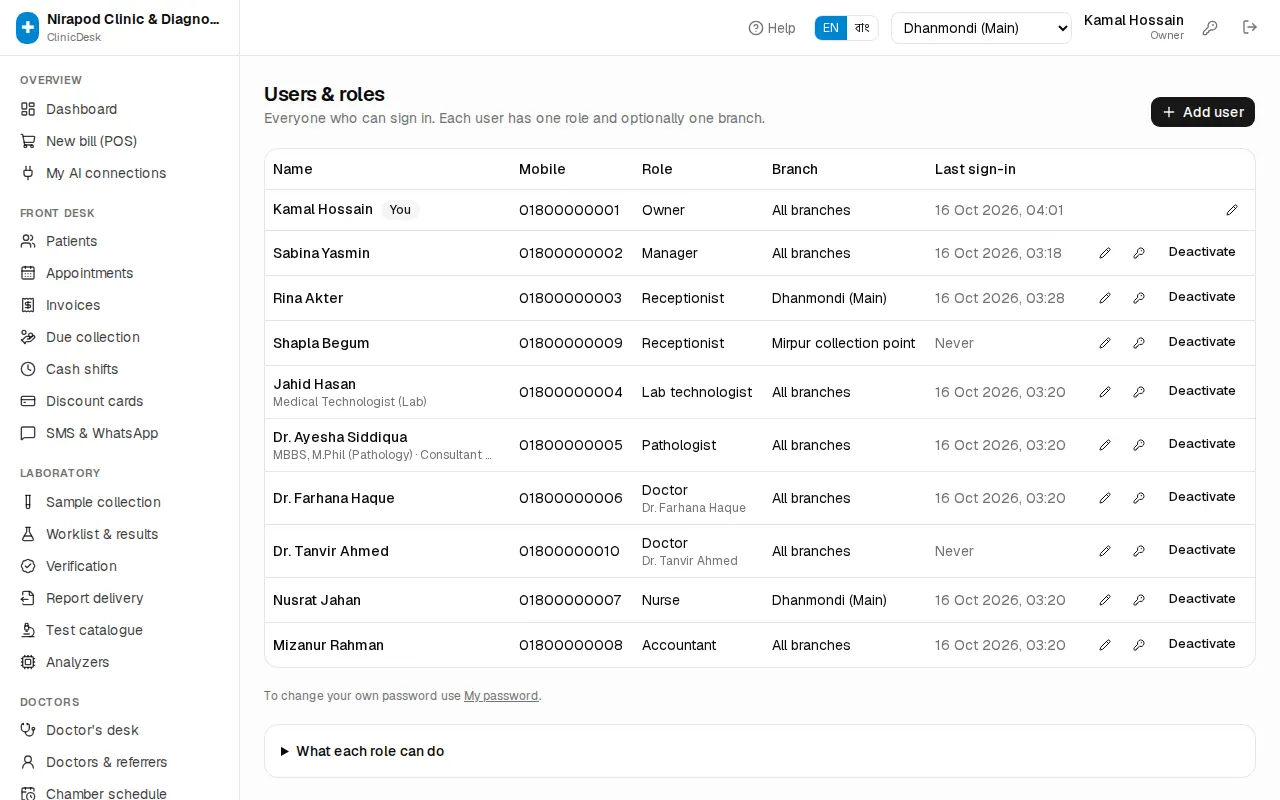Open password key icon in header

click(x=1210, y=28)
